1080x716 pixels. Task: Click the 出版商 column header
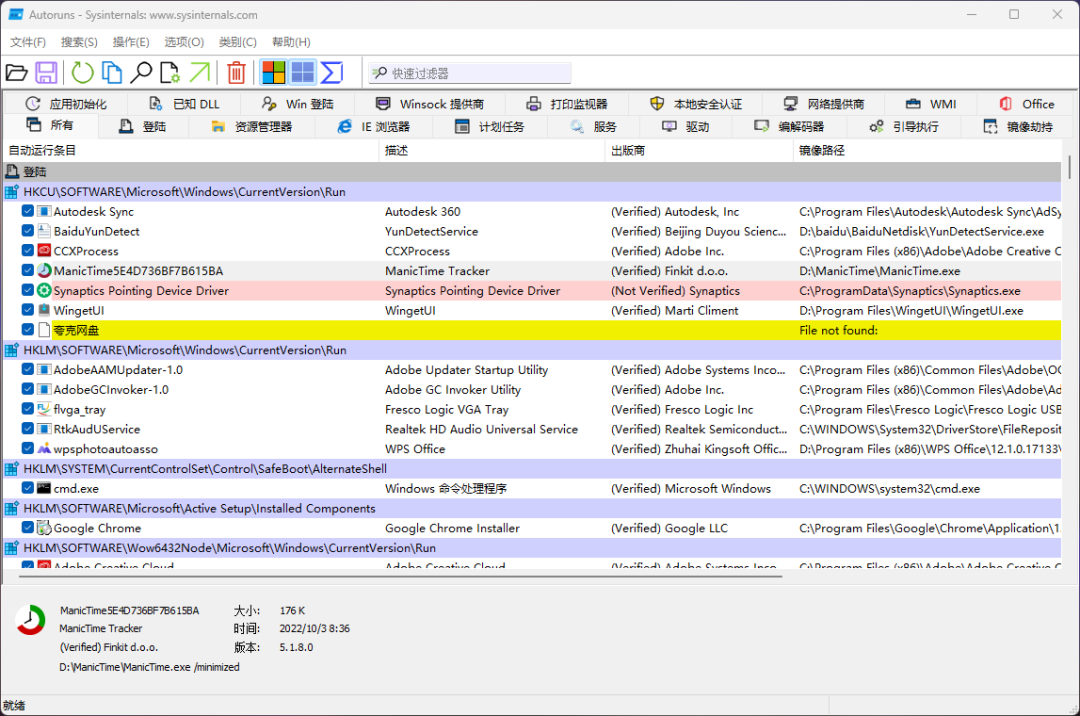pyautogui.click(x=628, y=151)
